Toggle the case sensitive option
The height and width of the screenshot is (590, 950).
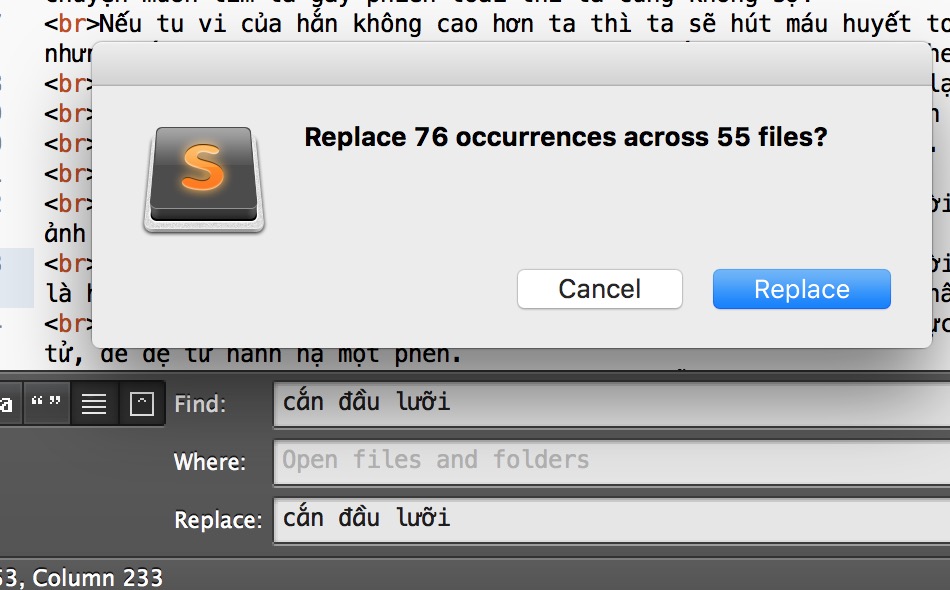coord(6,404)
